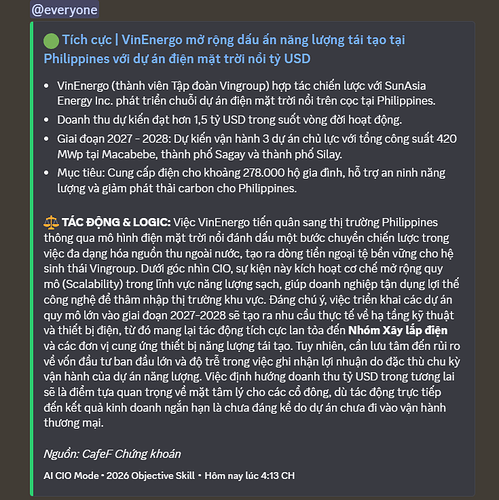Click the final 'thương mại.' paragraph line
Viewport: 499px width, 500px height.
point(74,423)
